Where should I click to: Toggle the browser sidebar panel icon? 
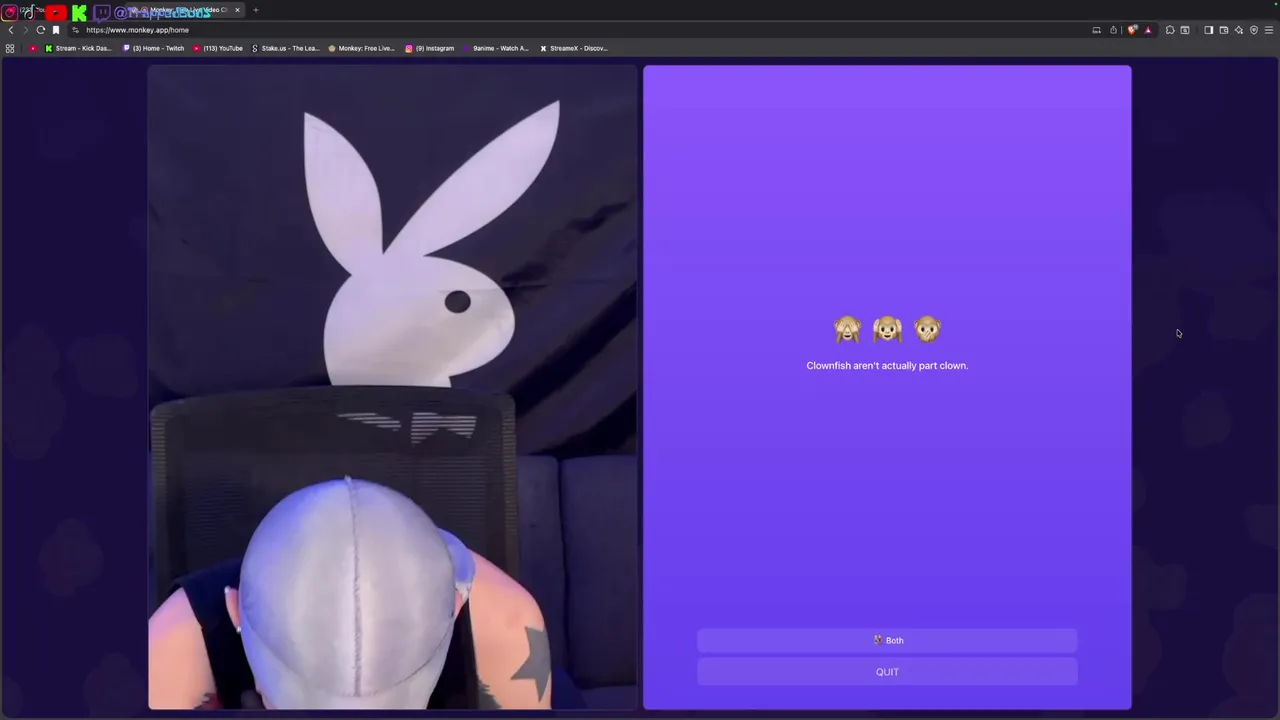1208,30
